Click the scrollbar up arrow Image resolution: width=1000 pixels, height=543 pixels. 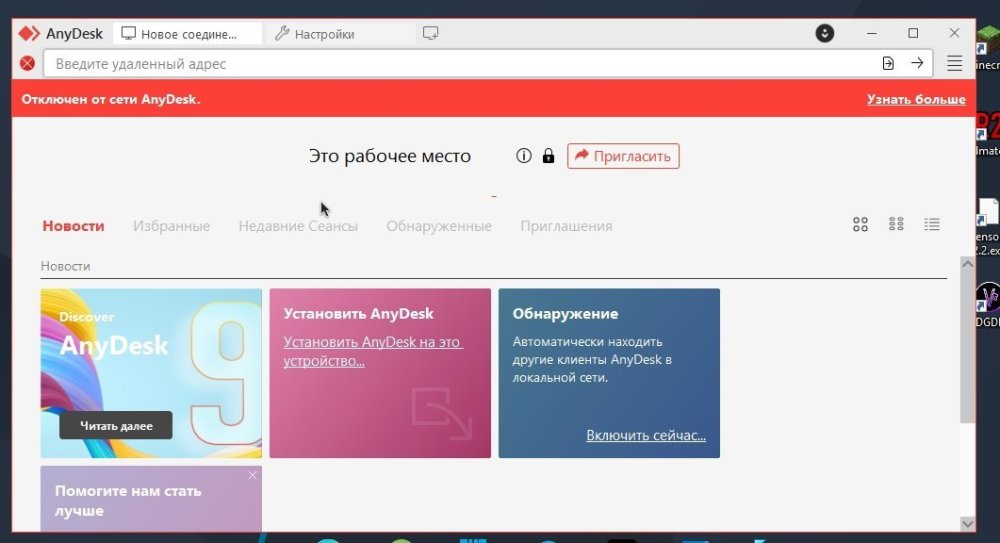(967, 264)
